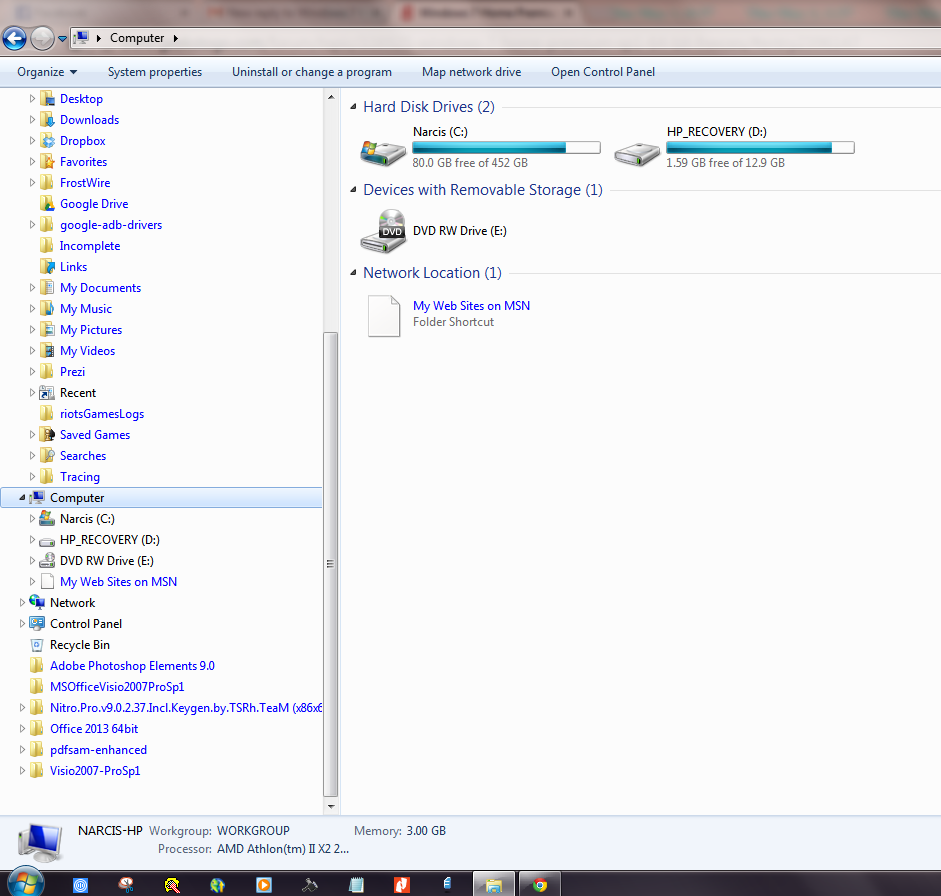Select Desktop in the navigation tree
The image size is (941, 896).
pos(81,99)
